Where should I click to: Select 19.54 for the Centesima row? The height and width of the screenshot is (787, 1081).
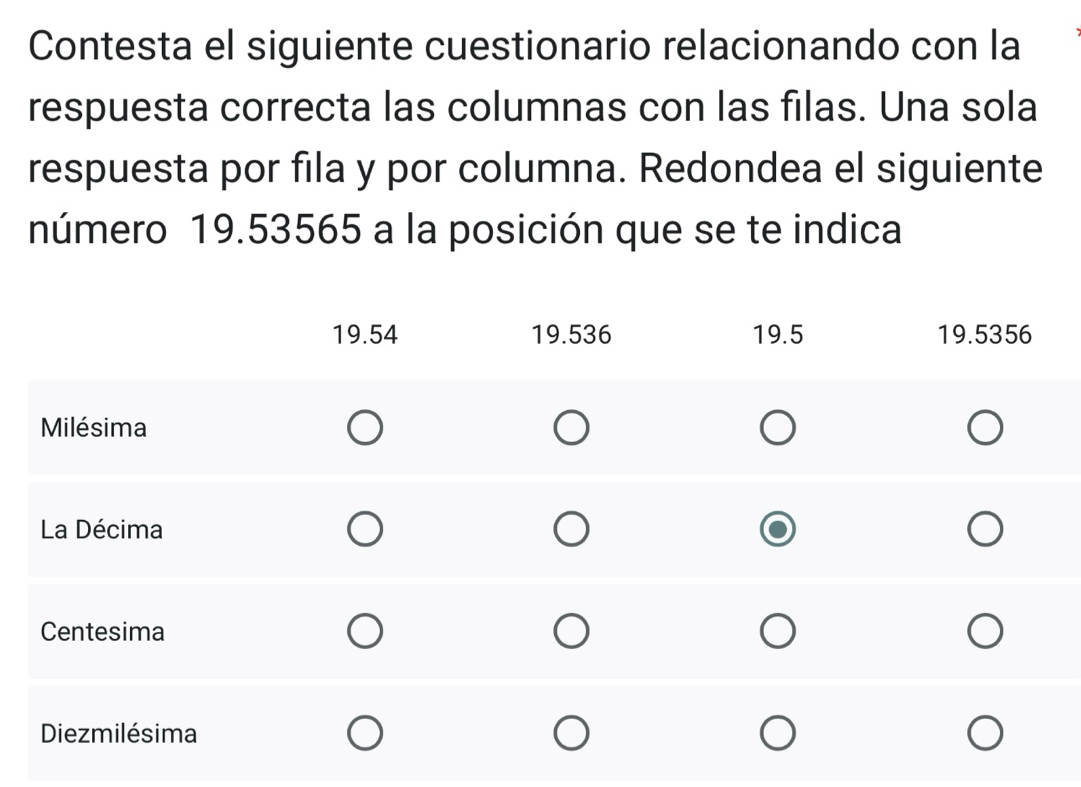[364, 633]
